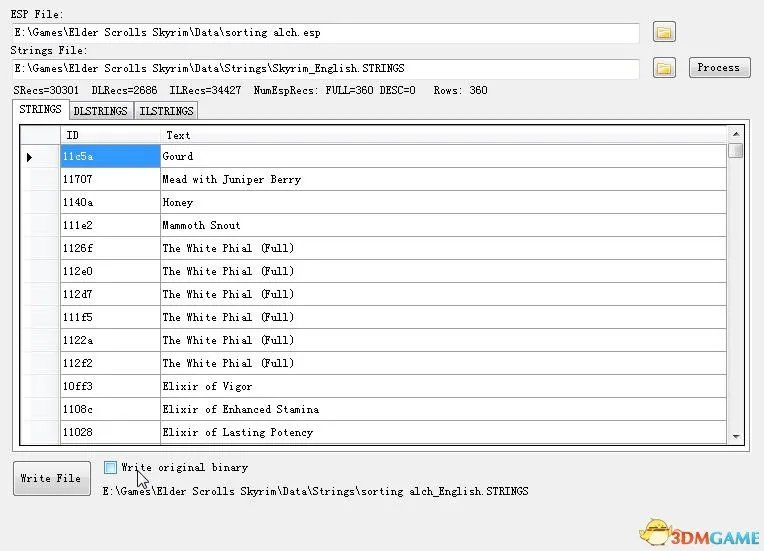Select White Phial text in row 112e0
764x551 pixels.
[443, 271]
